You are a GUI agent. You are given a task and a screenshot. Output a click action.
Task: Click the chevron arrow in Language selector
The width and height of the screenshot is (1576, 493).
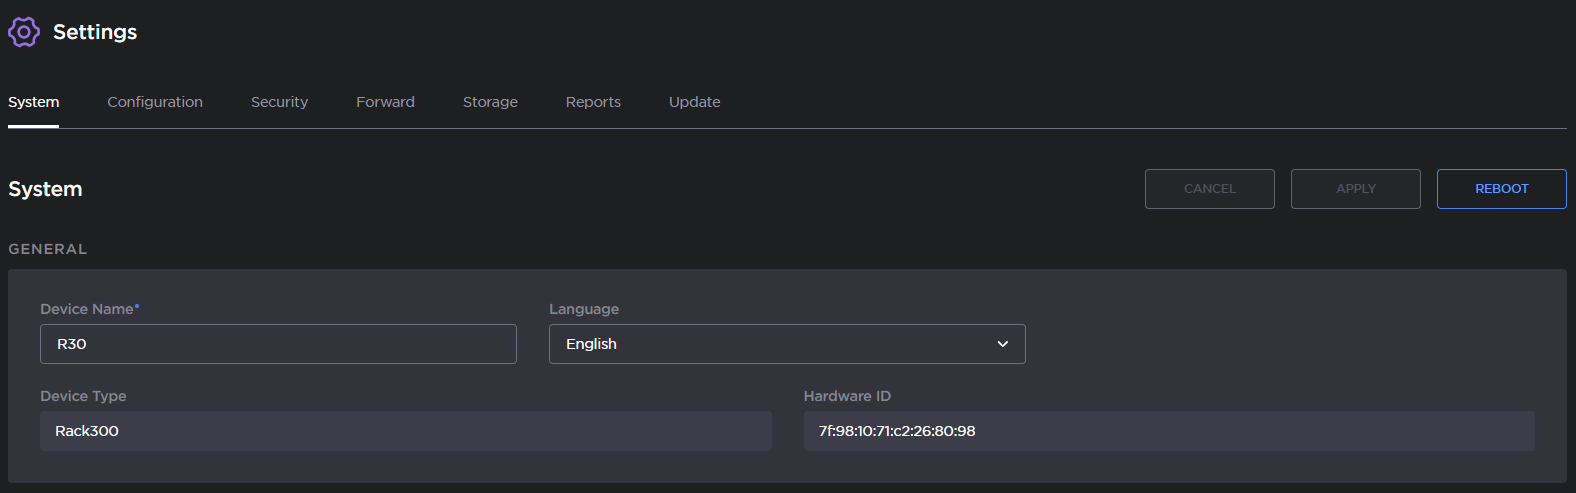click(1003, 344)
